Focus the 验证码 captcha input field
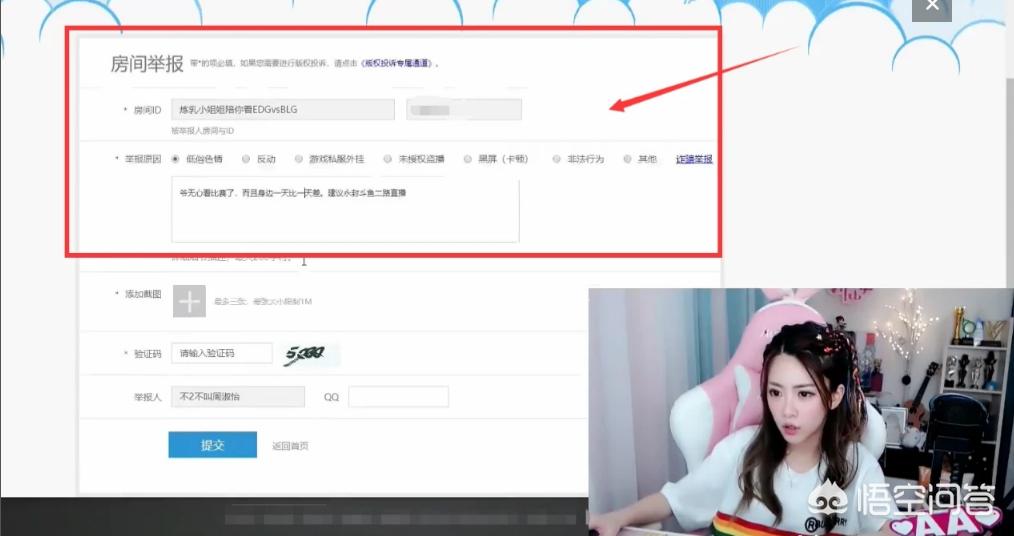Image resolution: width=1014 pixels, height=536 pixels. coord(222,353)
